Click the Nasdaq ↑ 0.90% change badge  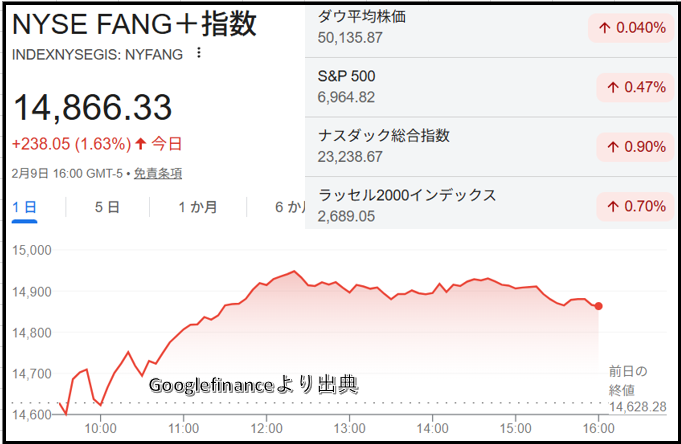point(632,147)
